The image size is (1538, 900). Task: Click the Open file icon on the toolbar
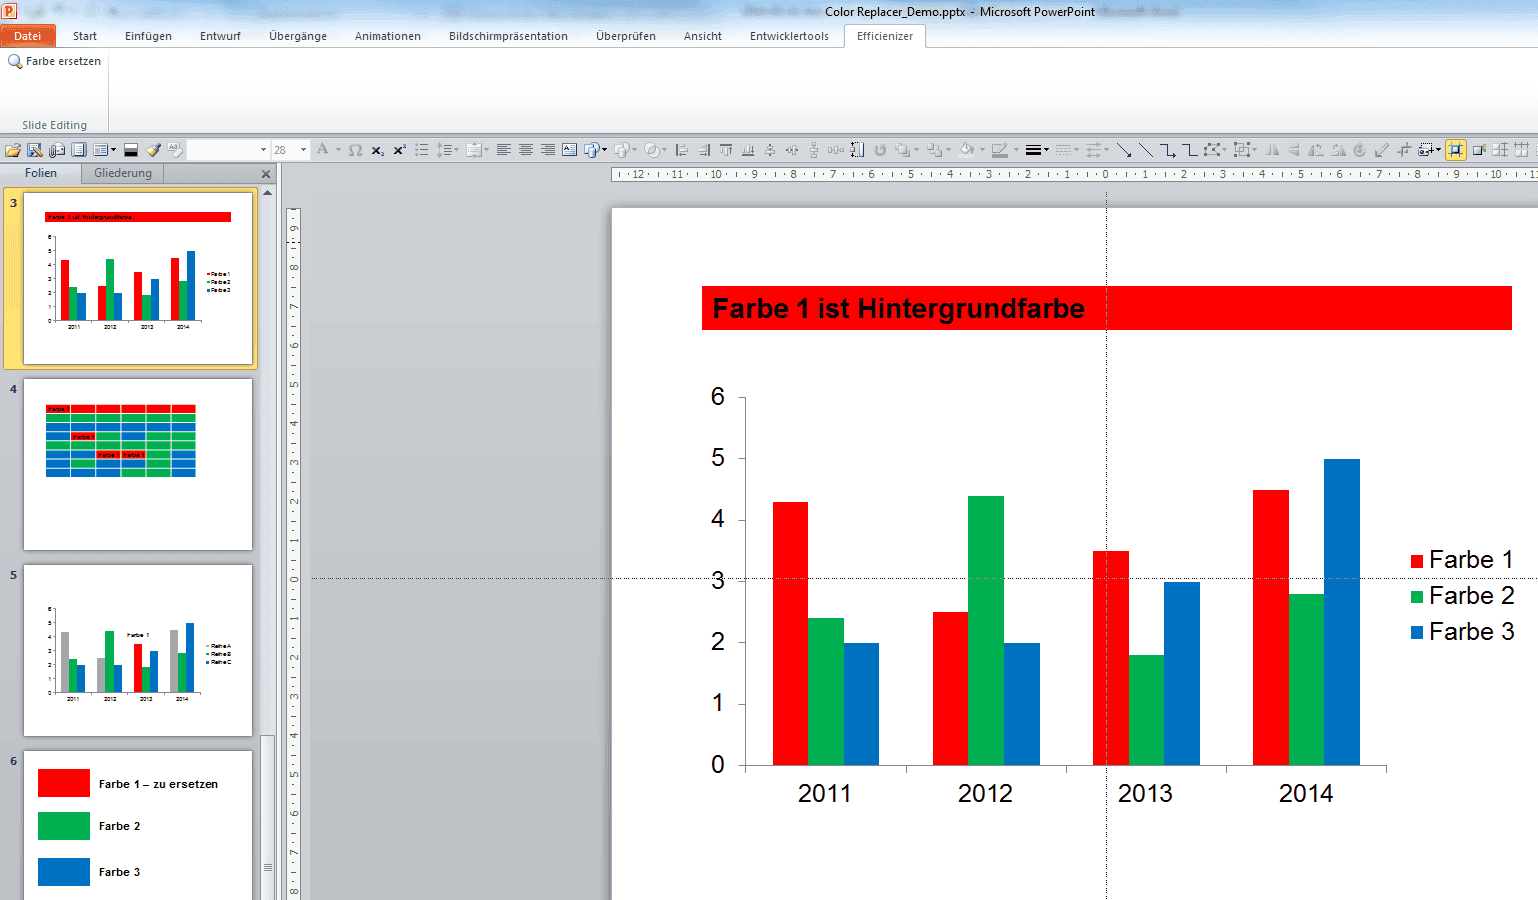13,149
